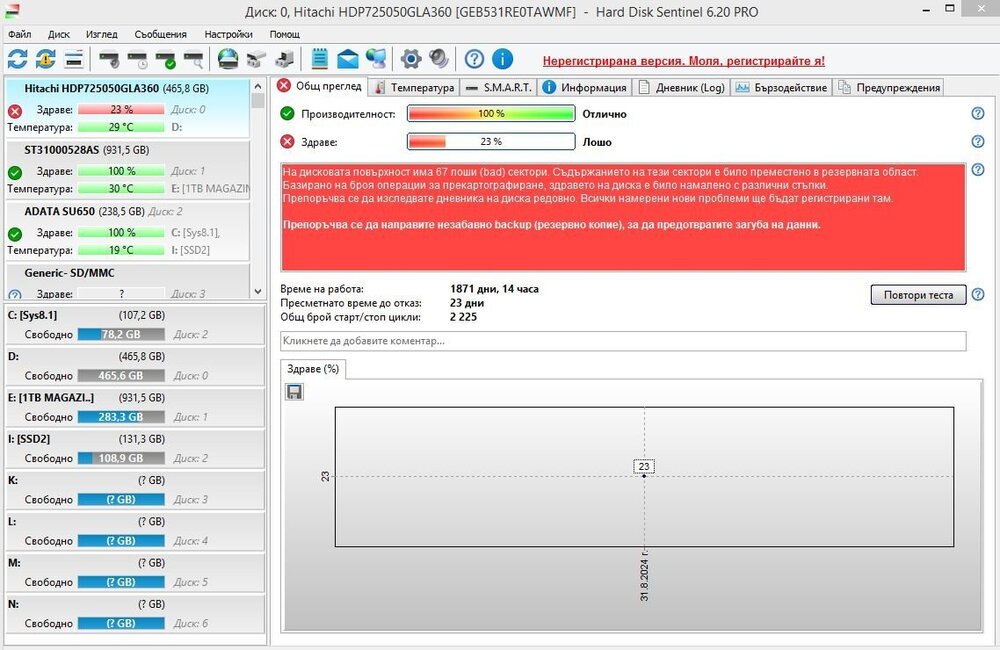Viewport: 1000px width, 650px height.
Task: Click the refresh disk information toolbar icon
Action: (x=17, y=59)
